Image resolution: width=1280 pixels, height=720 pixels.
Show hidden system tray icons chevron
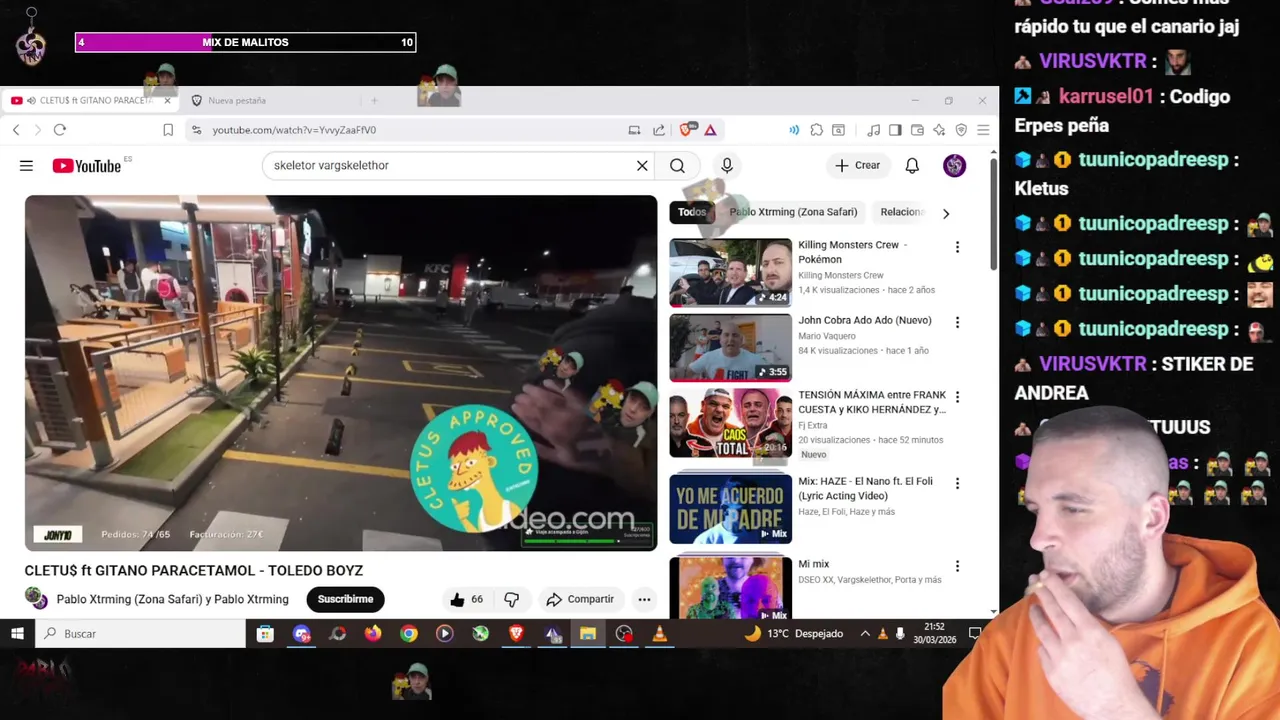865,633
